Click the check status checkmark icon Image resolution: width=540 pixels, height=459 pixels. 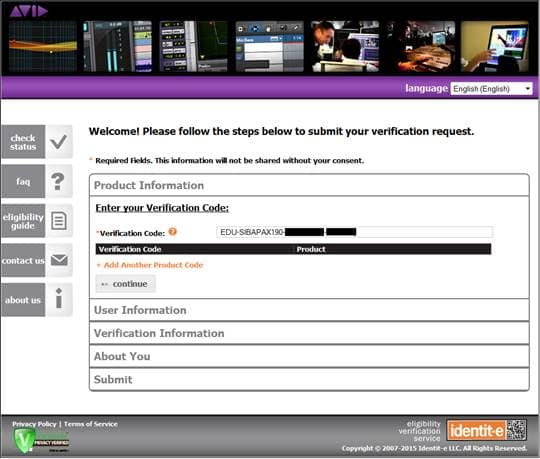[59, 142]
